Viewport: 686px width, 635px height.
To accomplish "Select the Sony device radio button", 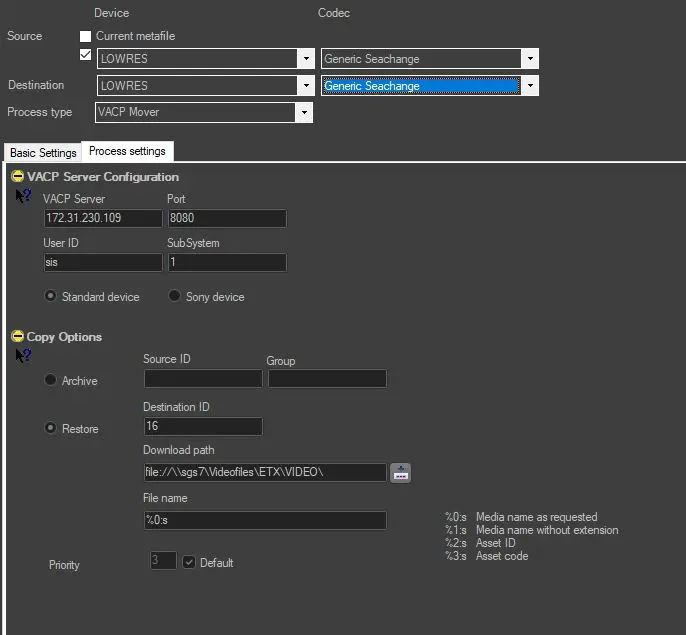I will coord(175,297).
